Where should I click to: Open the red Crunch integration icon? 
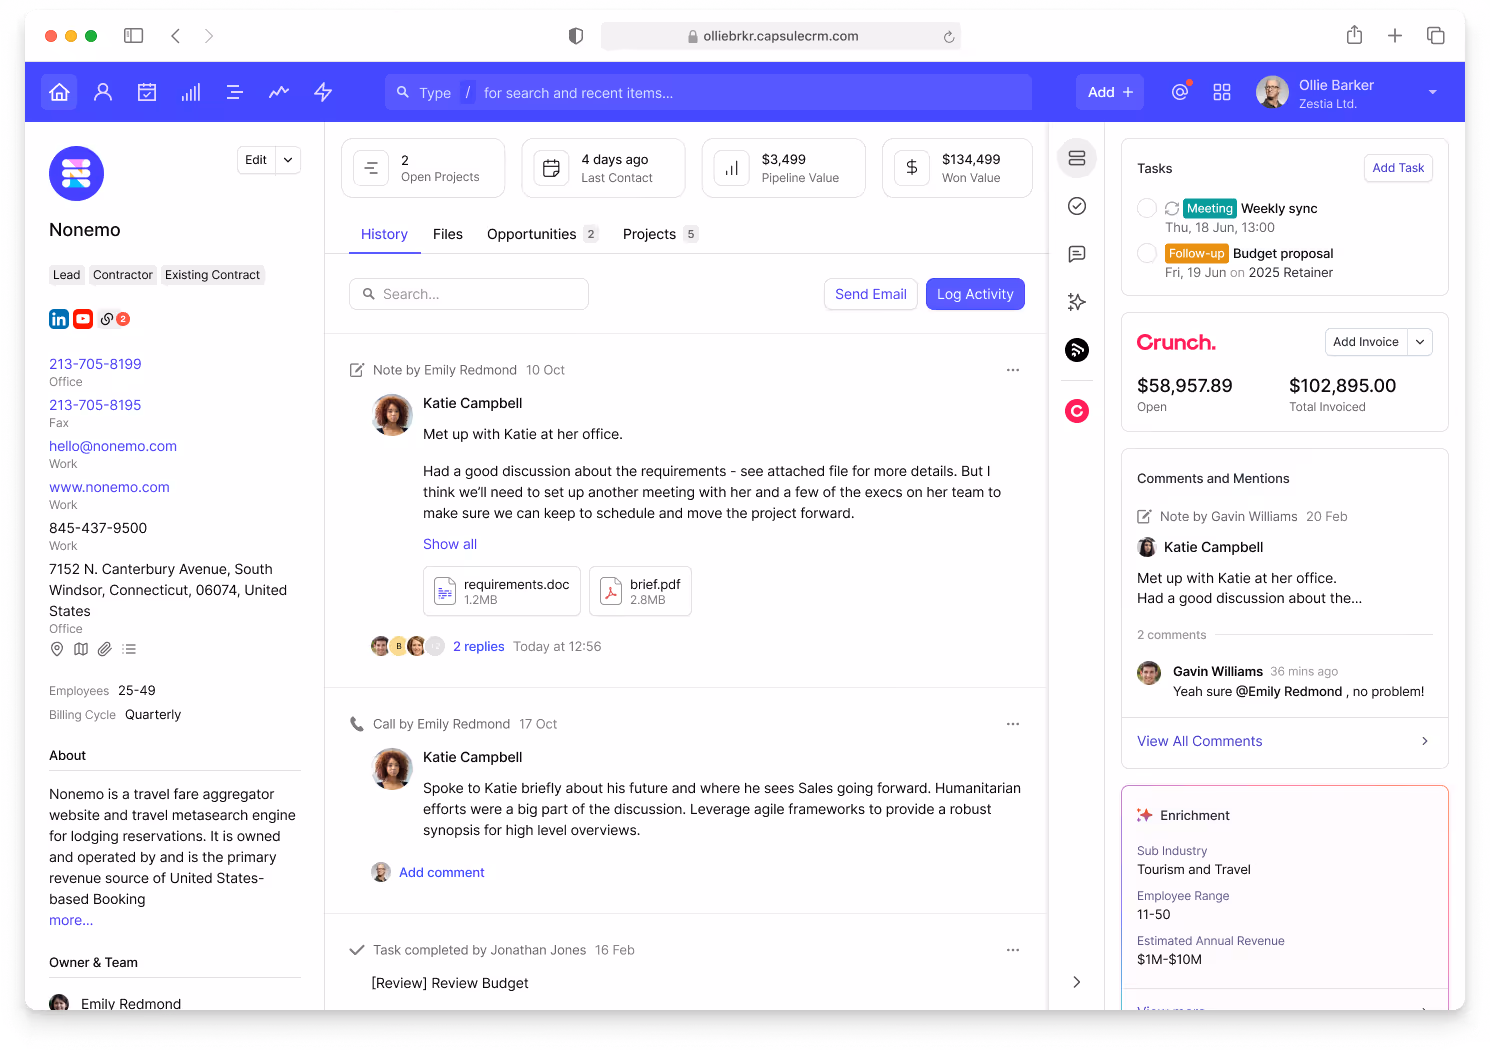[x=1077, y=411]
